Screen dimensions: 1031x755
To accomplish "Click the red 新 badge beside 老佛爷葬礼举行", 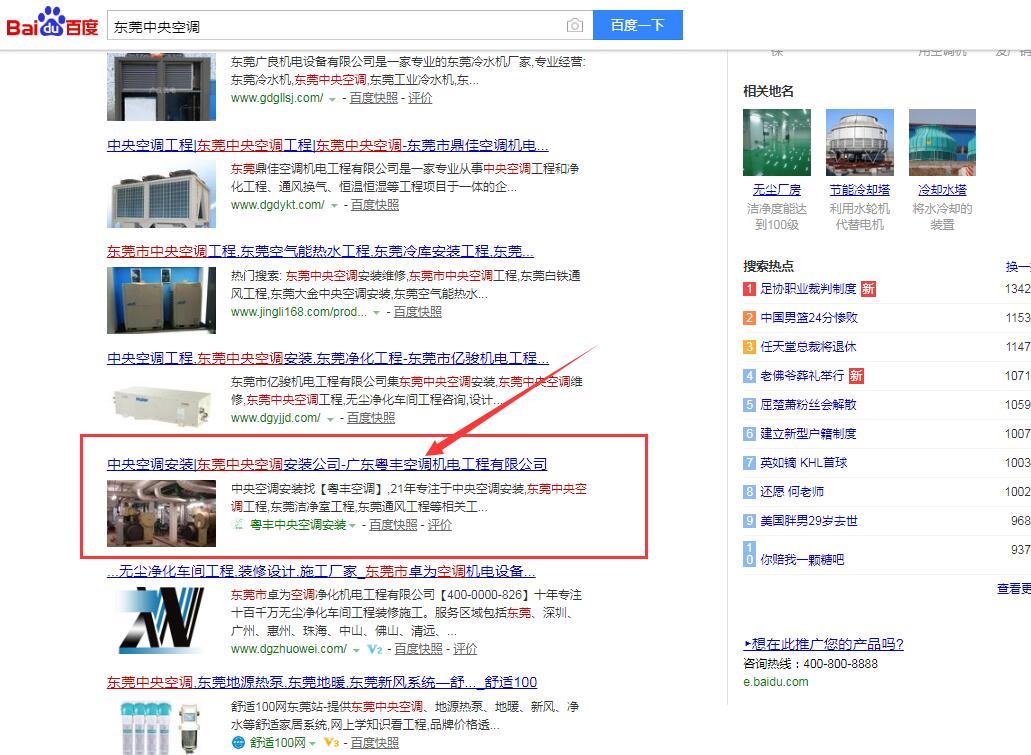I will click(x=855, y=376).
